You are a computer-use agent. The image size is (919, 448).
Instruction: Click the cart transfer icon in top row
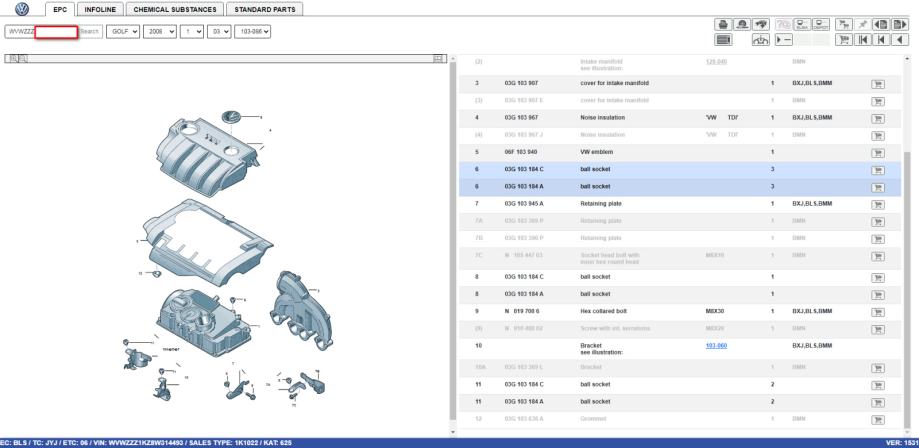pos(844,24)
